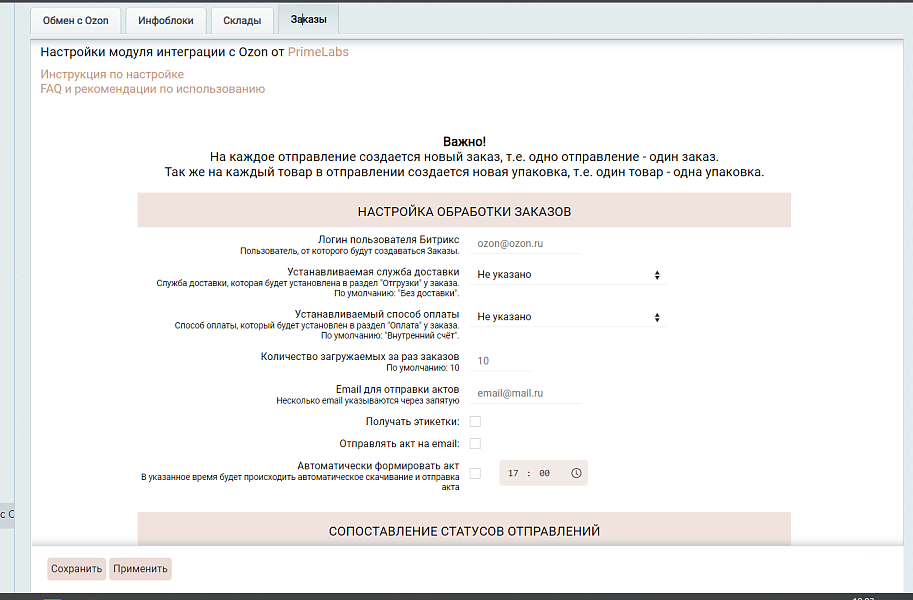The width and height of the screenshot is (913, 600).
Task: Open the PrimeLabs link
Action: tap(318, 52)
